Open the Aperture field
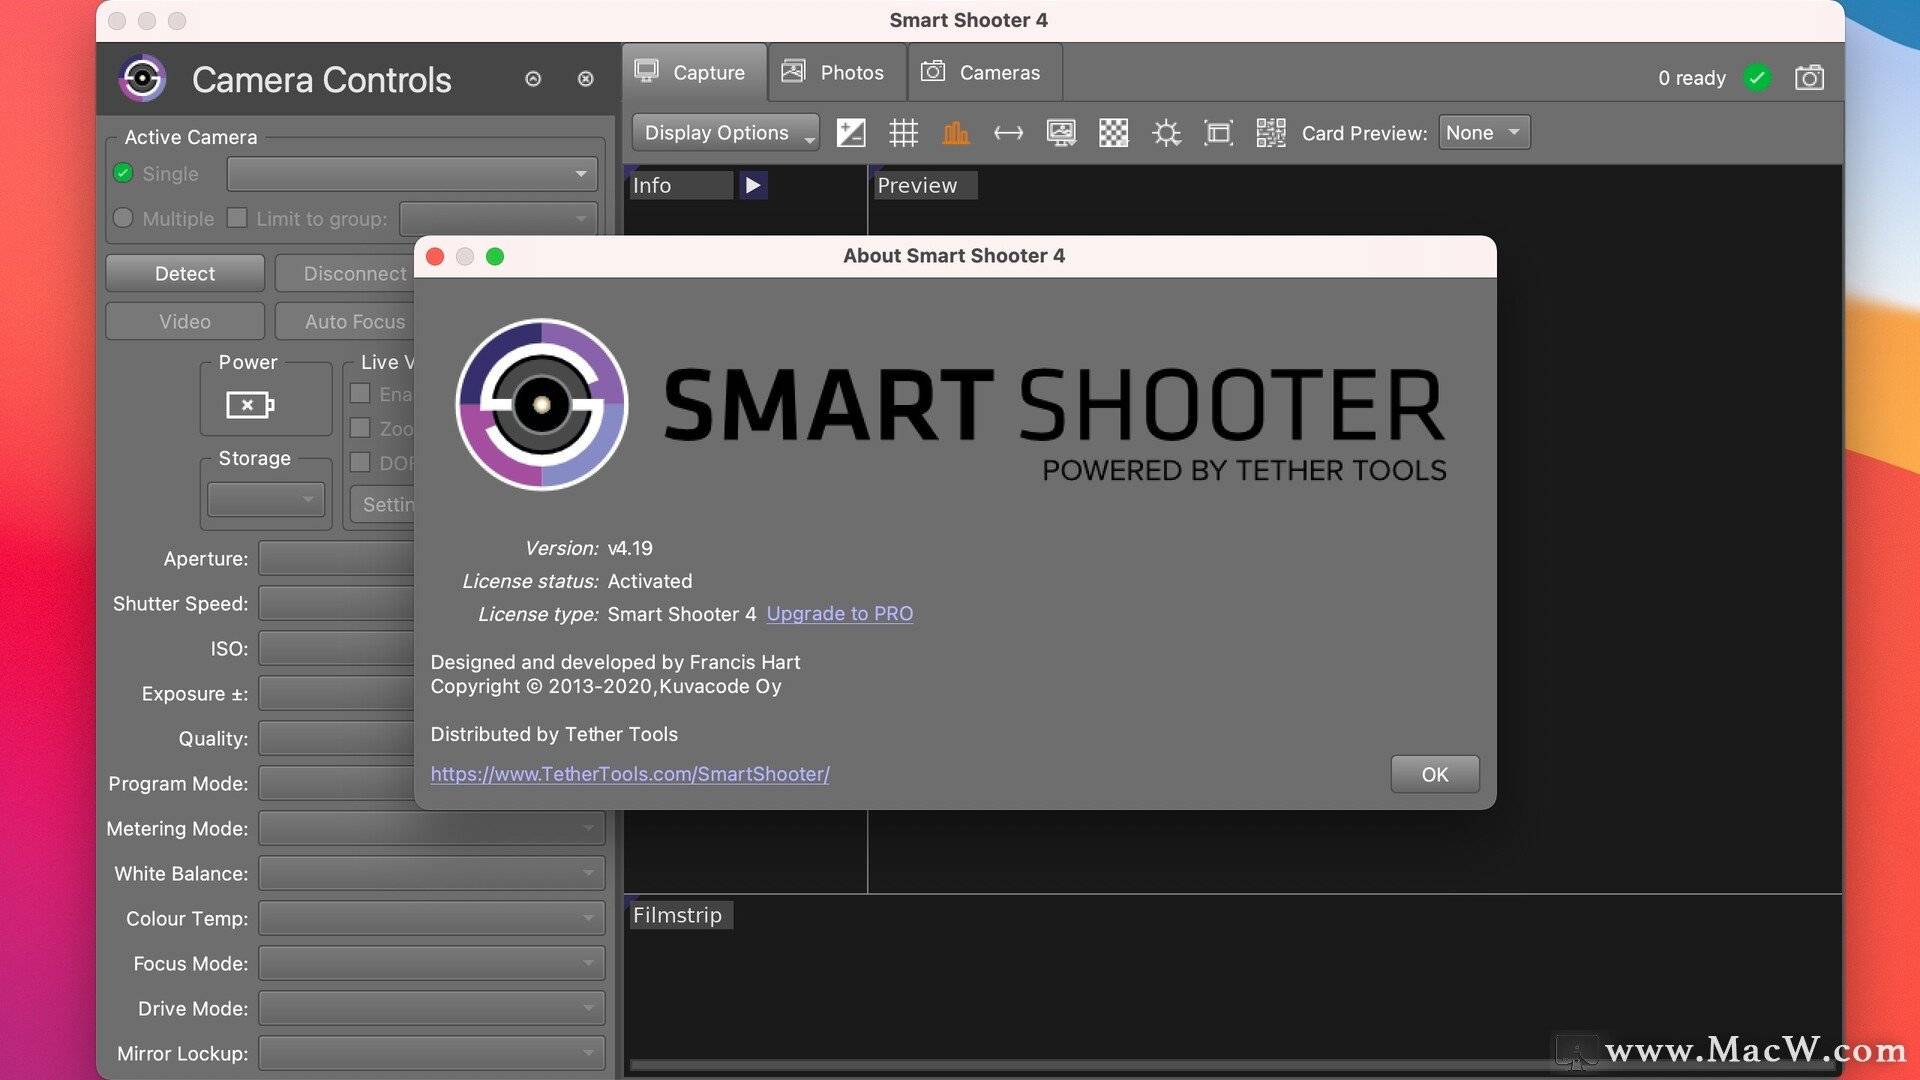This screenshot has height=1080, width=1920. [x=336, y=558]
